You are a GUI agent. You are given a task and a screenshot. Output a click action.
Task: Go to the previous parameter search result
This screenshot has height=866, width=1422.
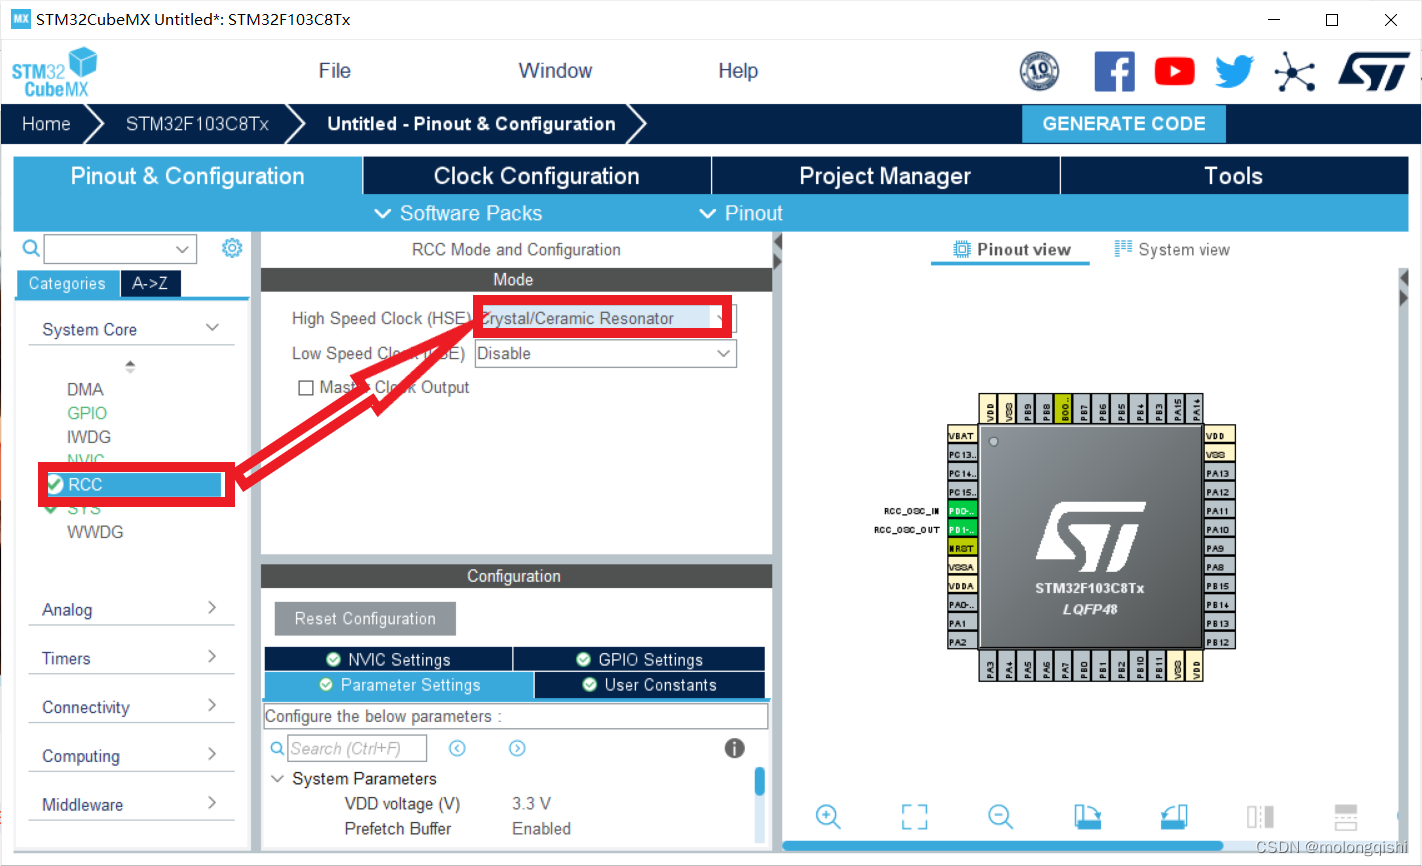click(457, 748)
